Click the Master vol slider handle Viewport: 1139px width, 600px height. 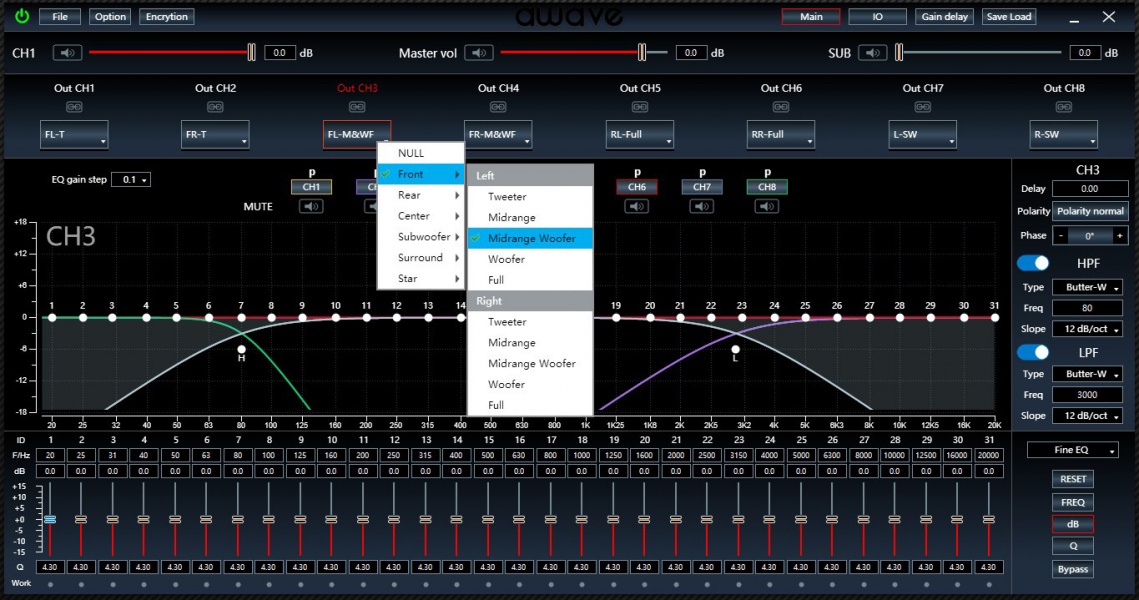point(644,53)
